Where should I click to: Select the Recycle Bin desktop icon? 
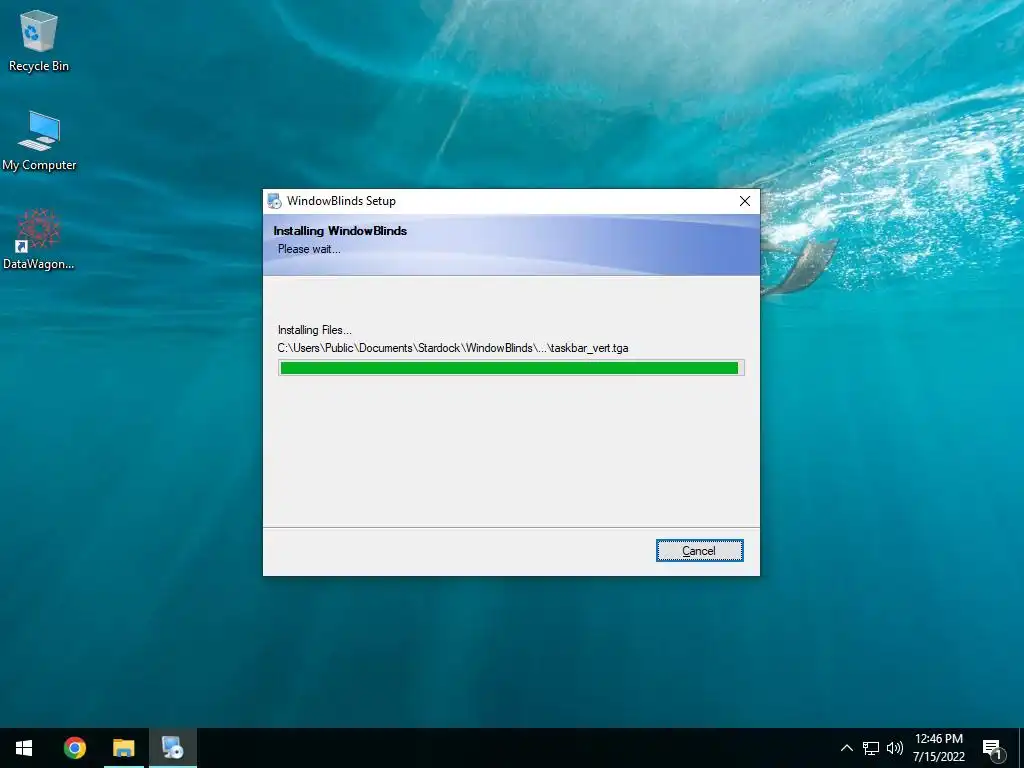[39, 41]
